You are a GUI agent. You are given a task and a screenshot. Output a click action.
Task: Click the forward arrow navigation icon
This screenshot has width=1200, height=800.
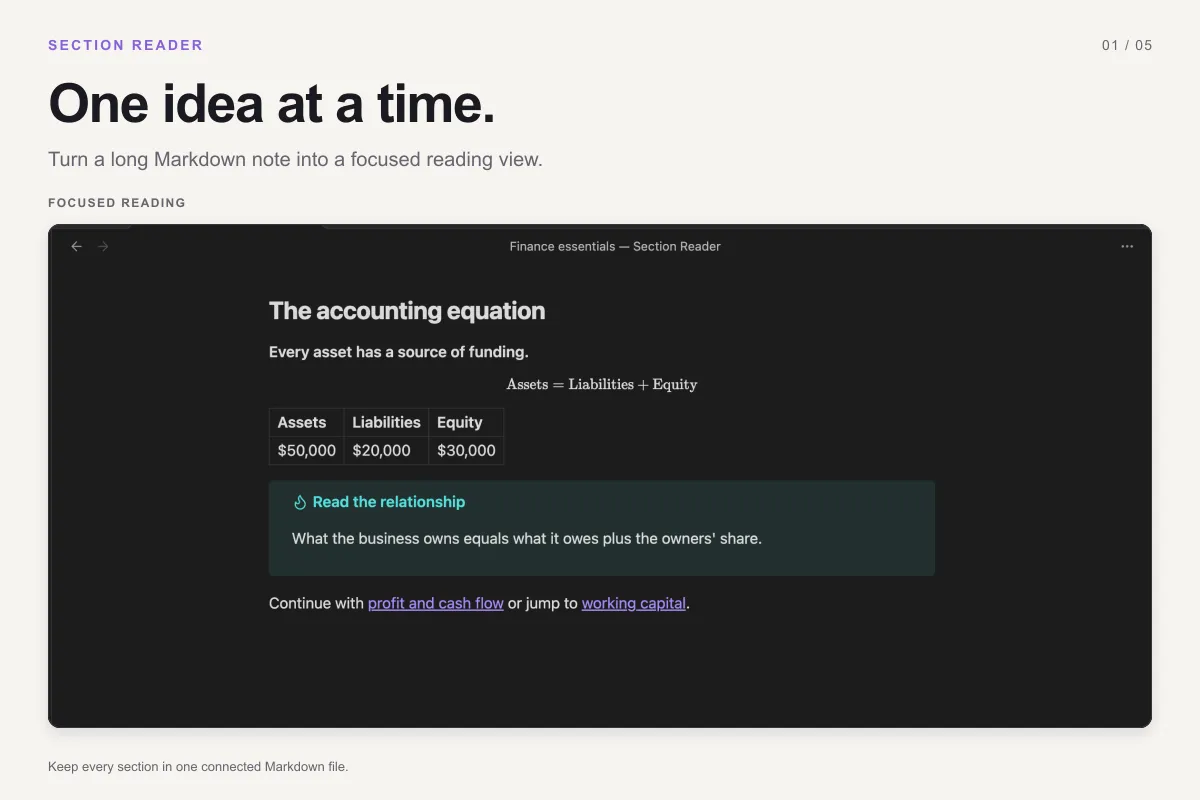point(103,246)
